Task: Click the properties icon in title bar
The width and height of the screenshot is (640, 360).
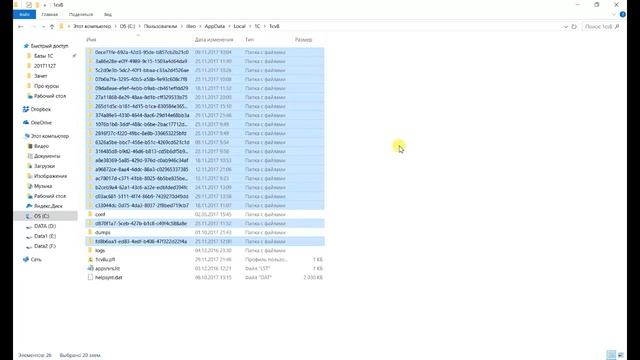Action: [29, 5]
